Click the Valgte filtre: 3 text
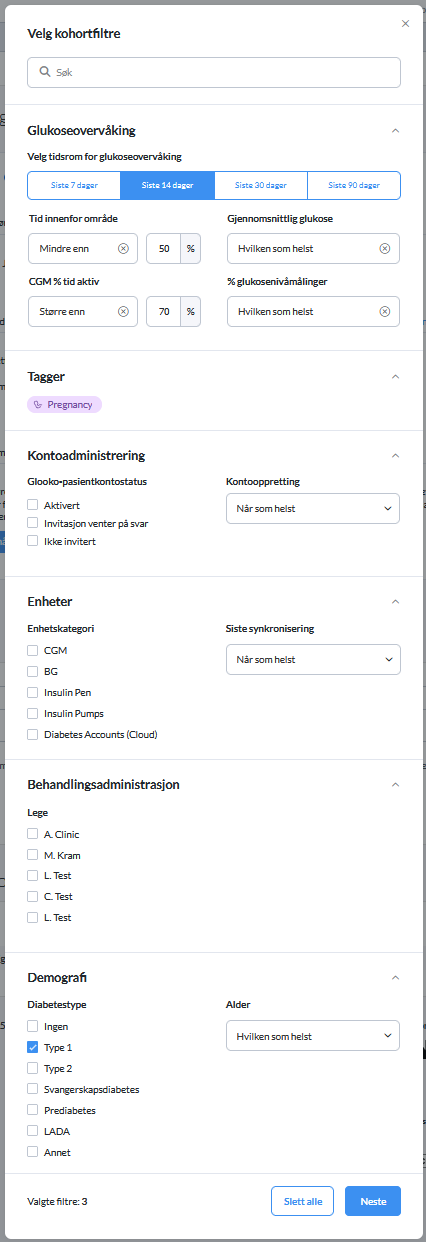The image size is (426, 1242). pos(57,1201)
